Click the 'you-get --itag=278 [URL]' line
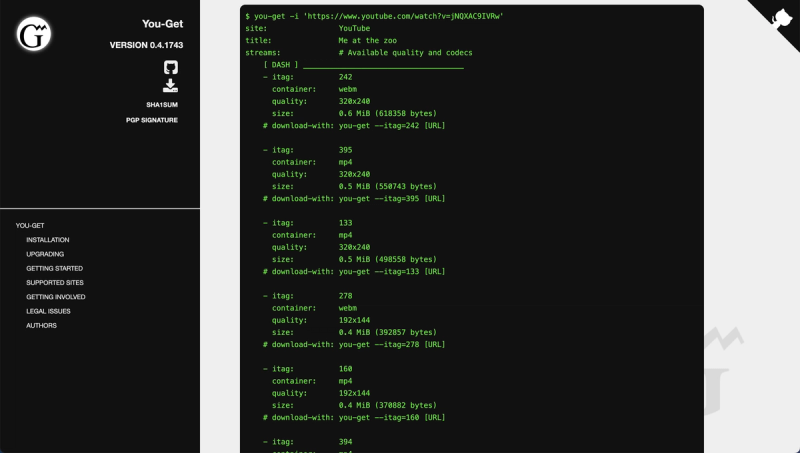The height and width of the screenshot is (453, 800). (x=392, y=344)
